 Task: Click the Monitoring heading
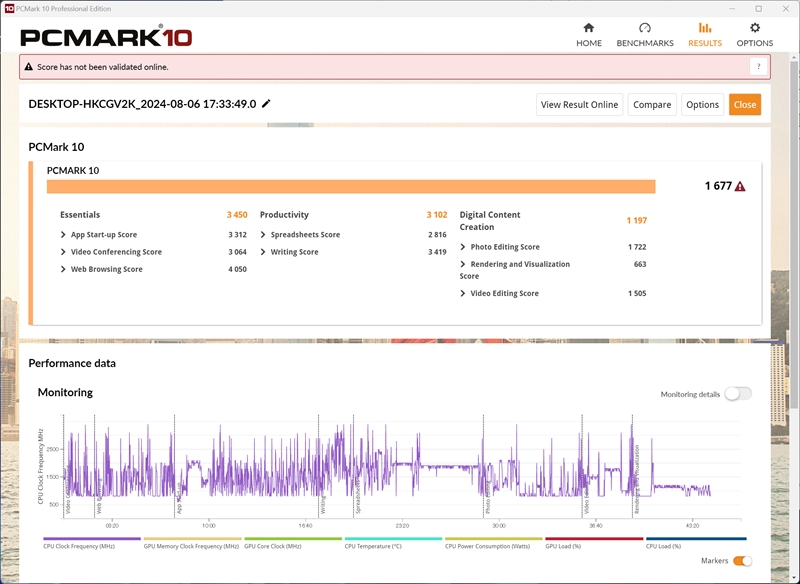coord(65,392)
